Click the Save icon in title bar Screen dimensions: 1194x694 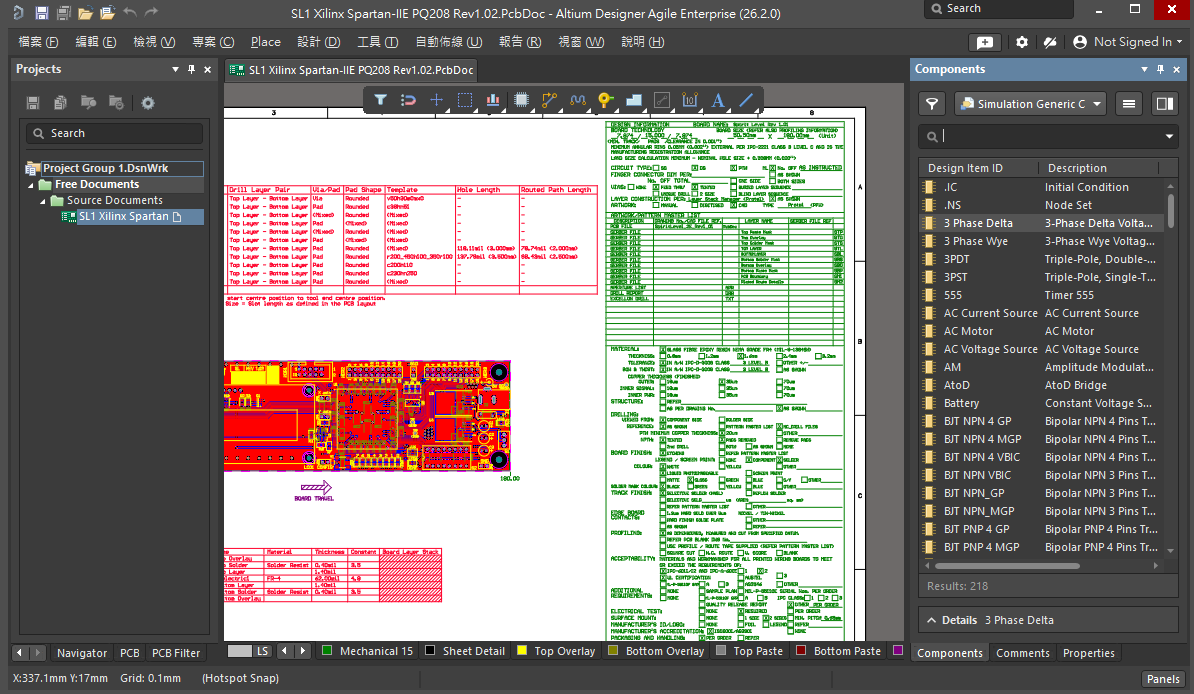pos(42,13)
